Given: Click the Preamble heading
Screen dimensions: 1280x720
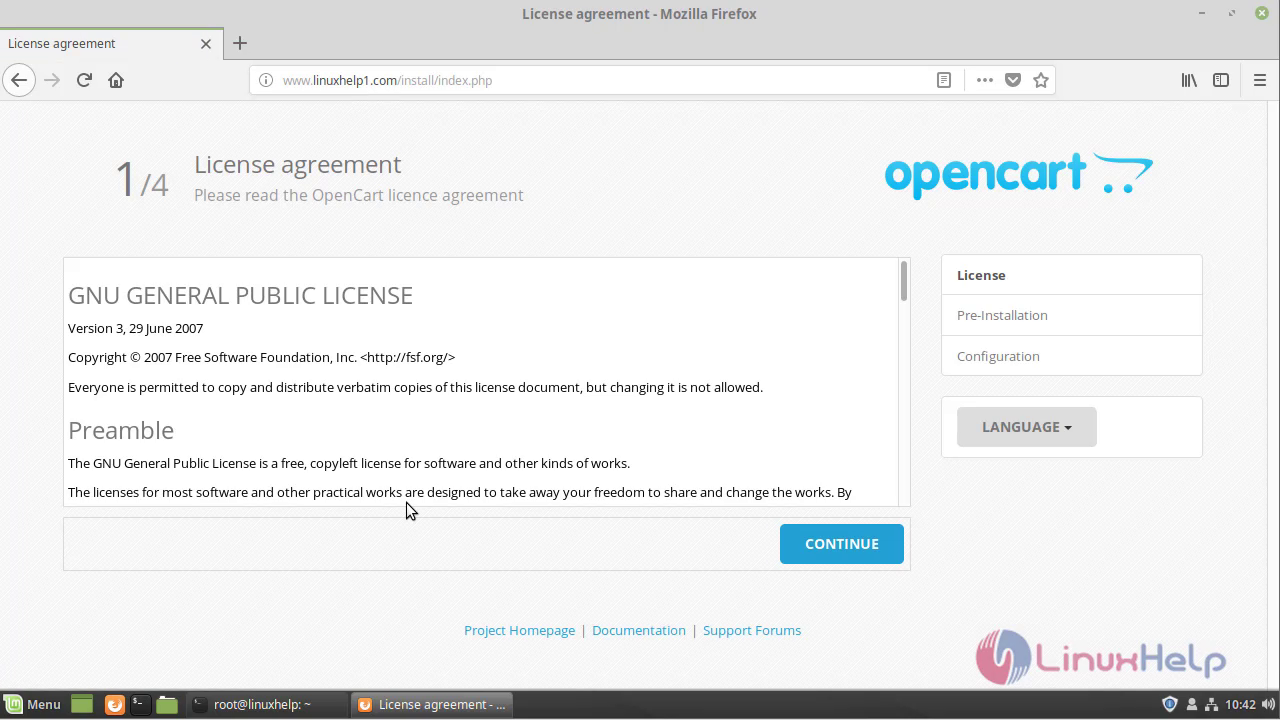Looking at the screenshot, I should 121,430.
